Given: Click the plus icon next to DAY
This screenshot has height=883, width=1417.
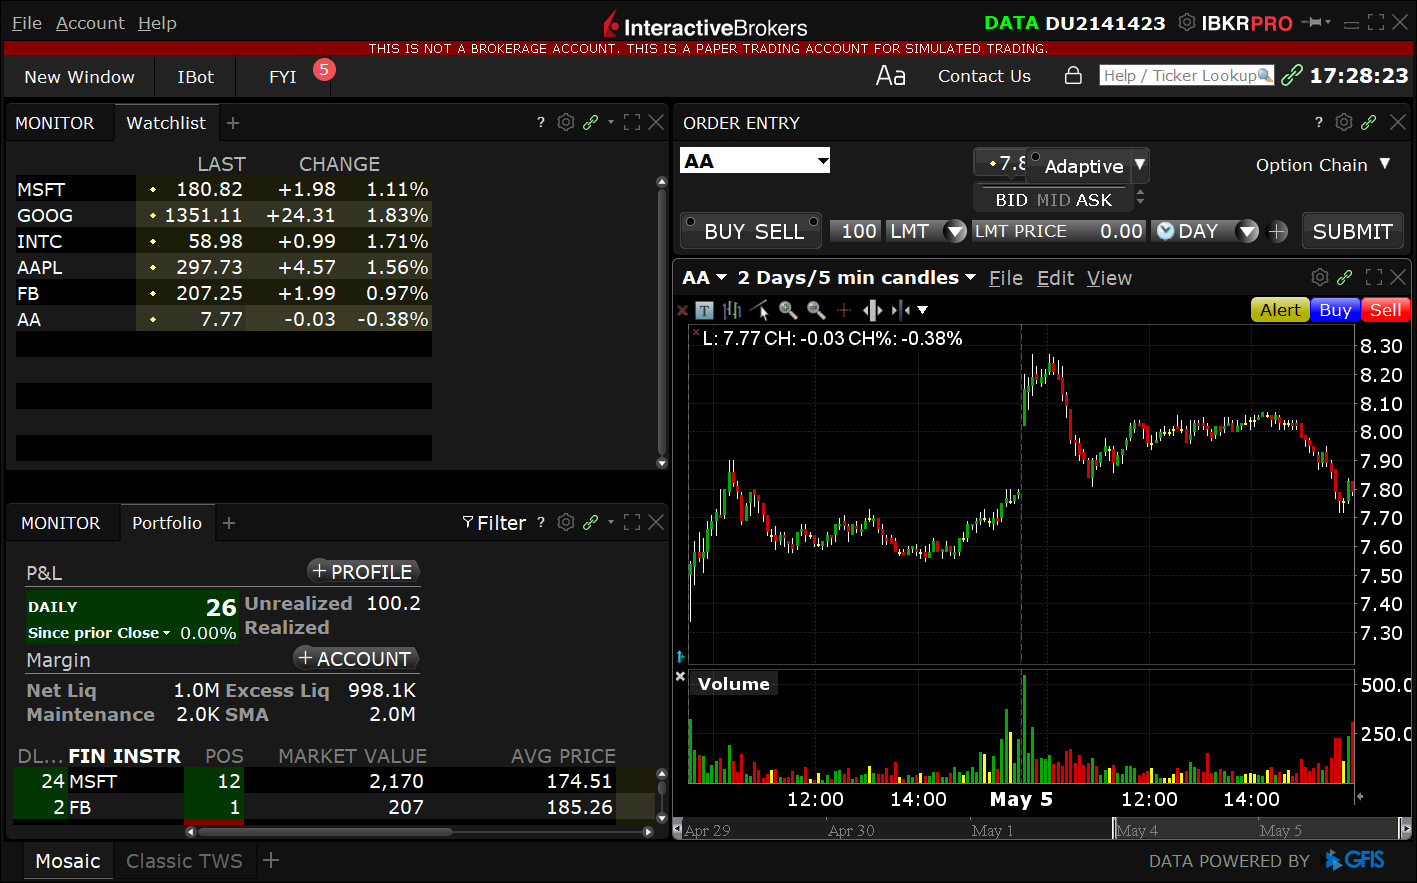Looking at the screenshot, I should (1278, 231).
